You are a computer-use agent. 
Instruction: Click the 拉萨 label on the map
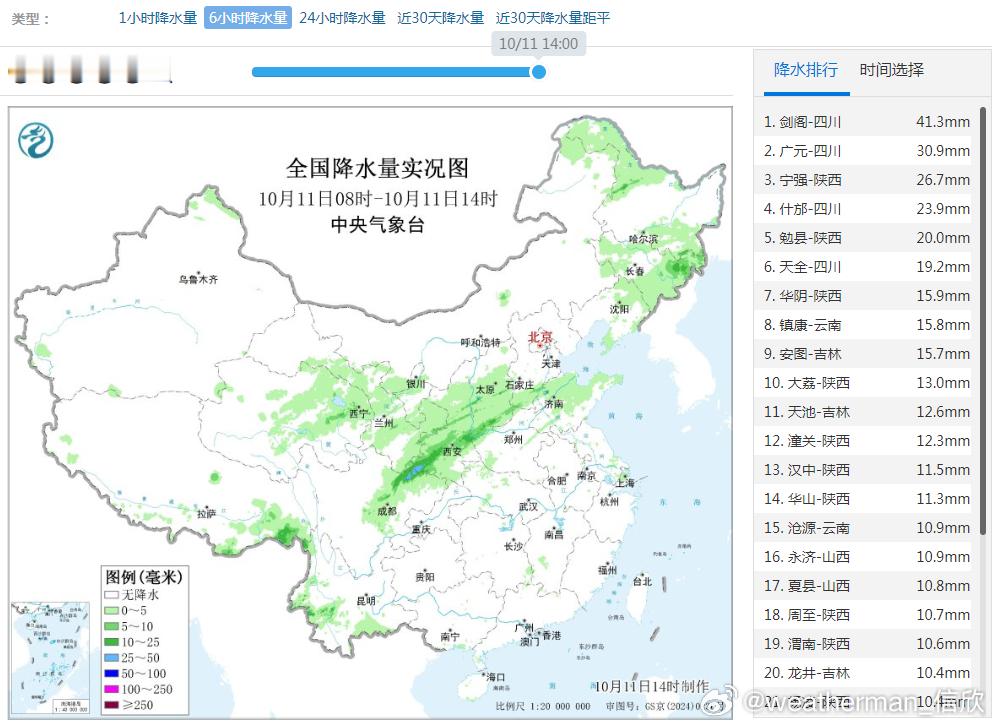[x=207, y=514]
